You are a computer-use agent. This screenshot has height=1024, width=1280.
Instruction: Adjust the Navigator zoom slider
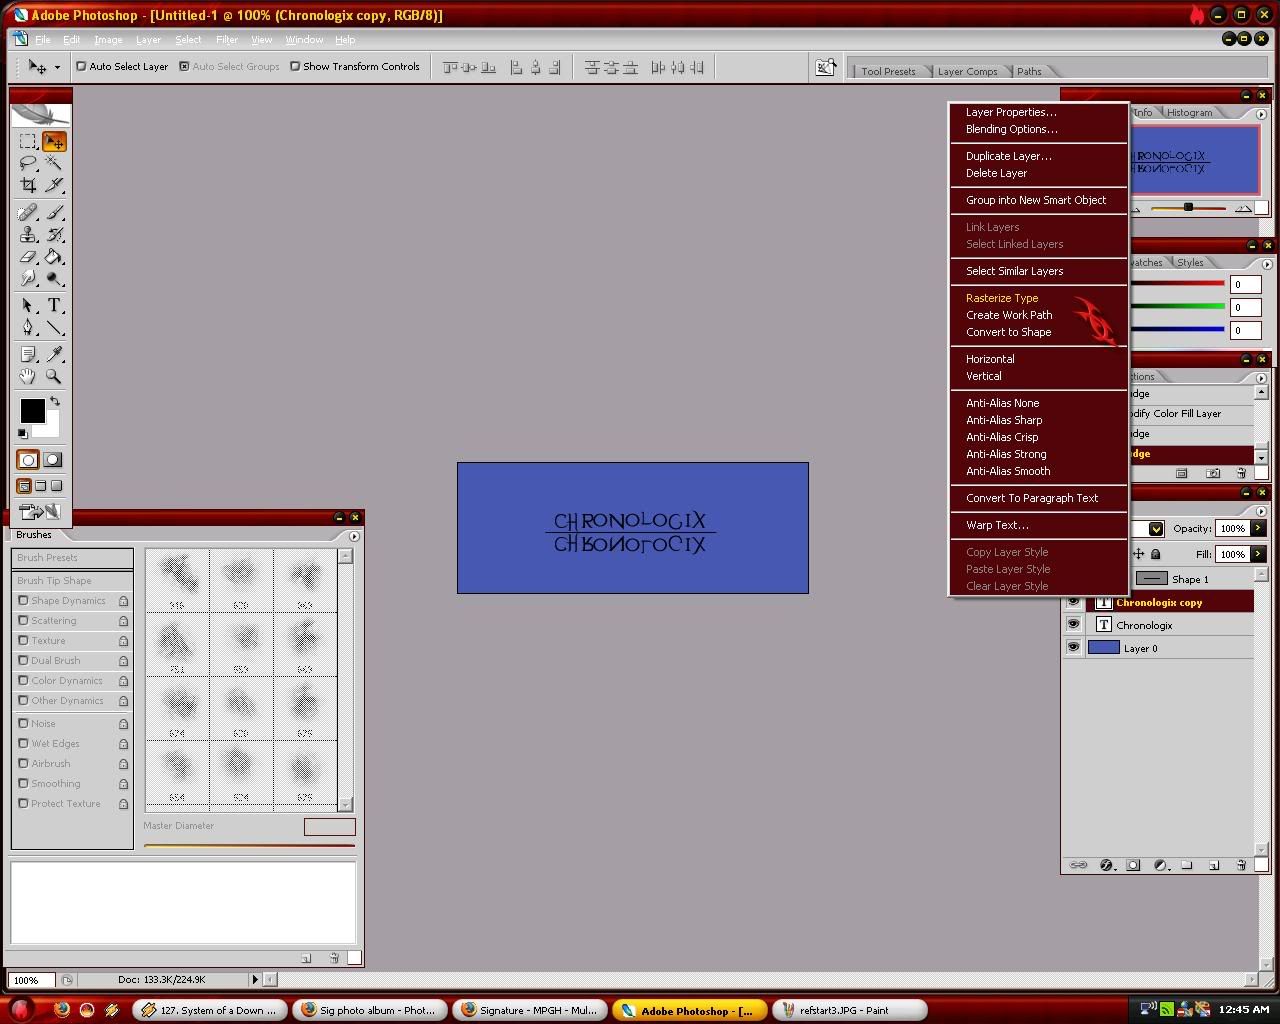tap(1188, 208)
